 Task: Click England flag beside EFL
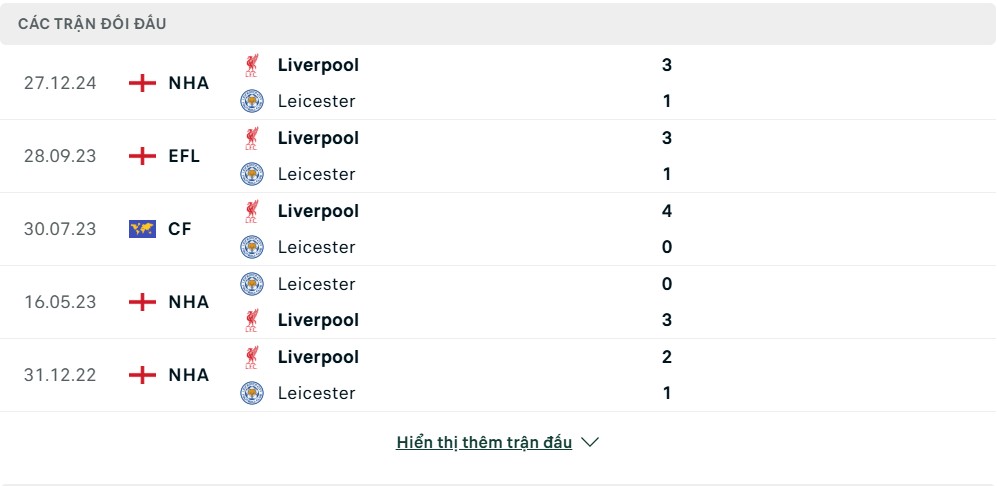click(x=142, y=156)
